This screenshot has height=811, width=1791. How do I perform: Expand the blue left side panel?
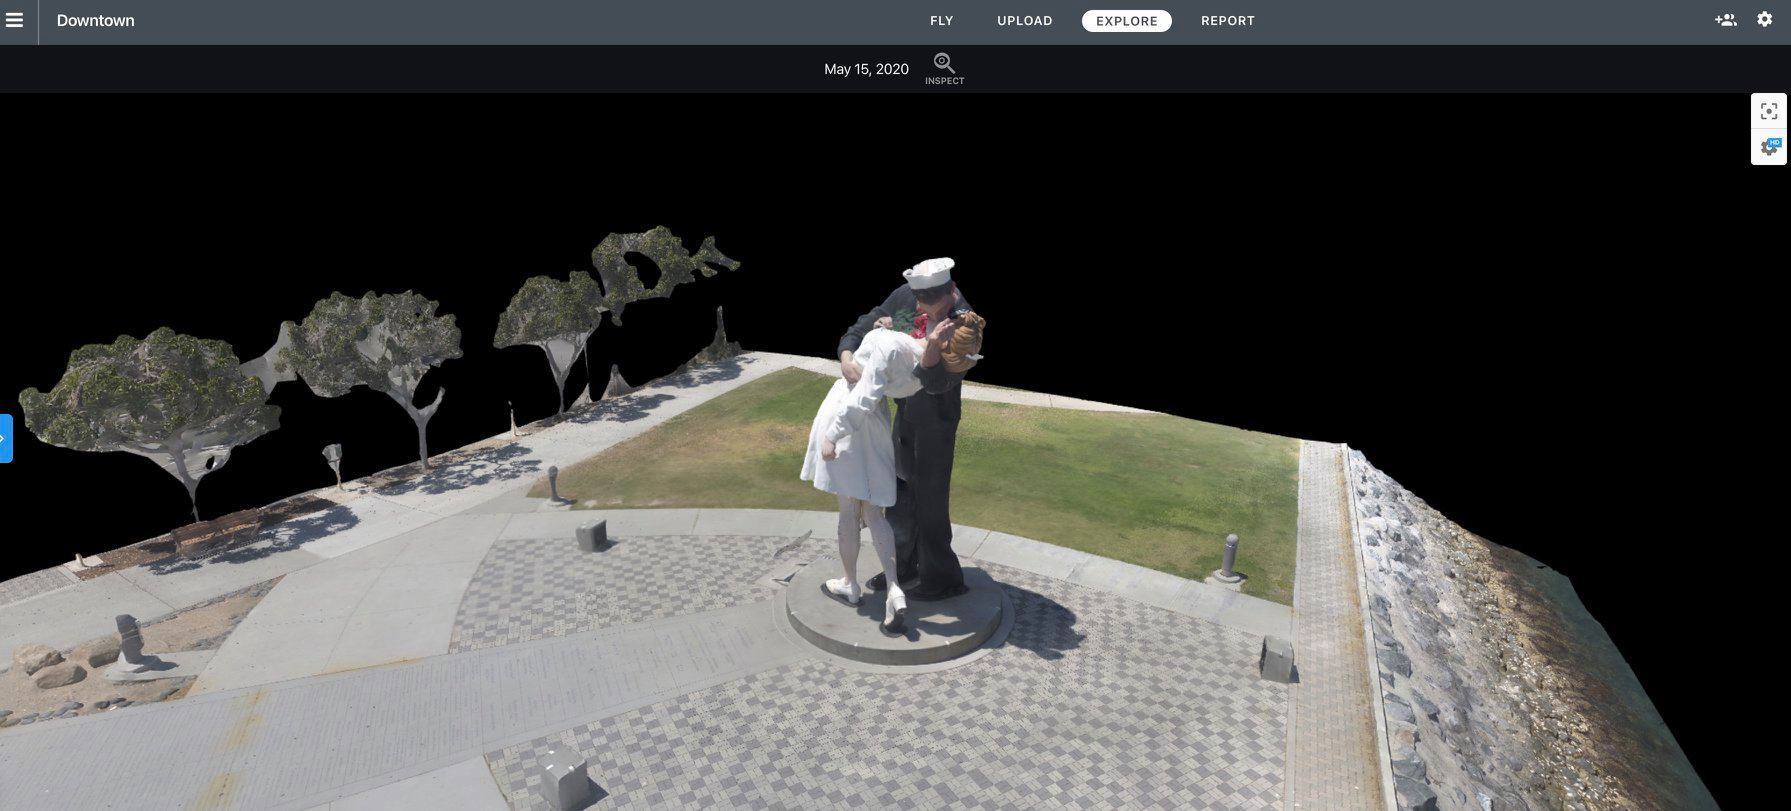pyautogui.click(x=6, y=438)
